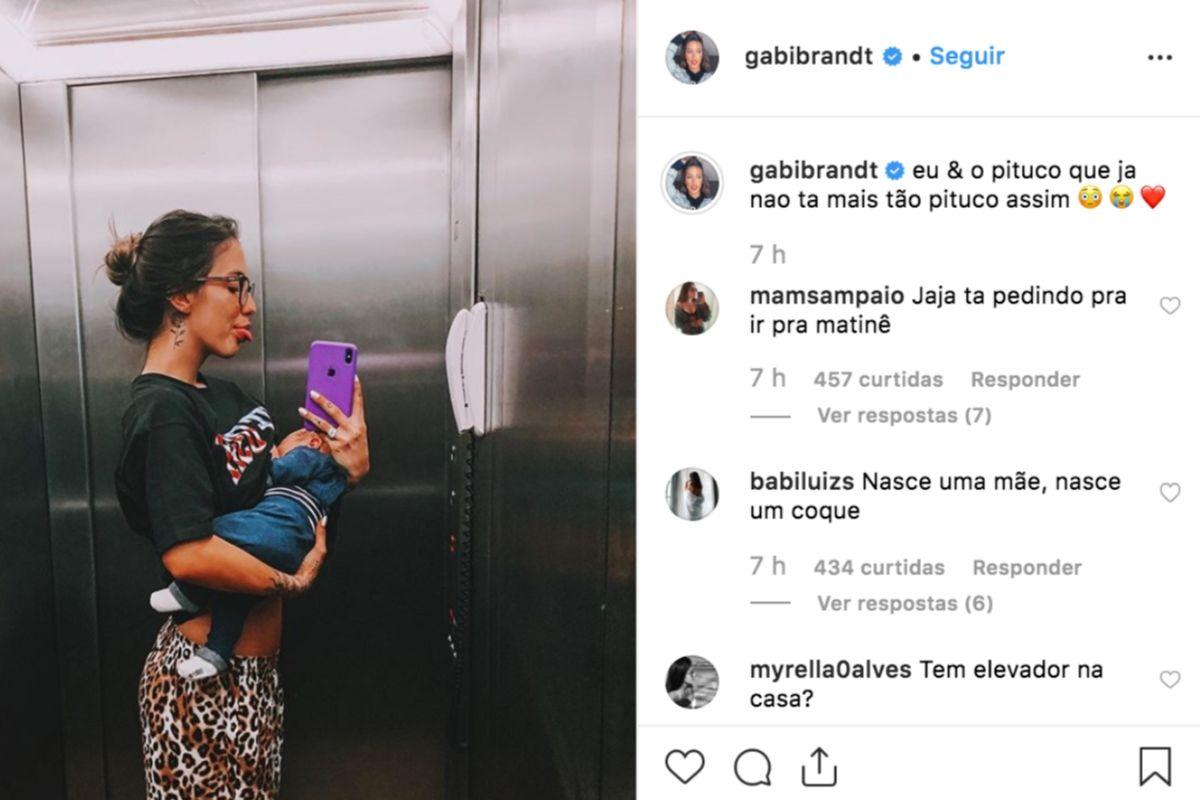Share the post using share icon
1200x800 pixels.
click(819, 767)
